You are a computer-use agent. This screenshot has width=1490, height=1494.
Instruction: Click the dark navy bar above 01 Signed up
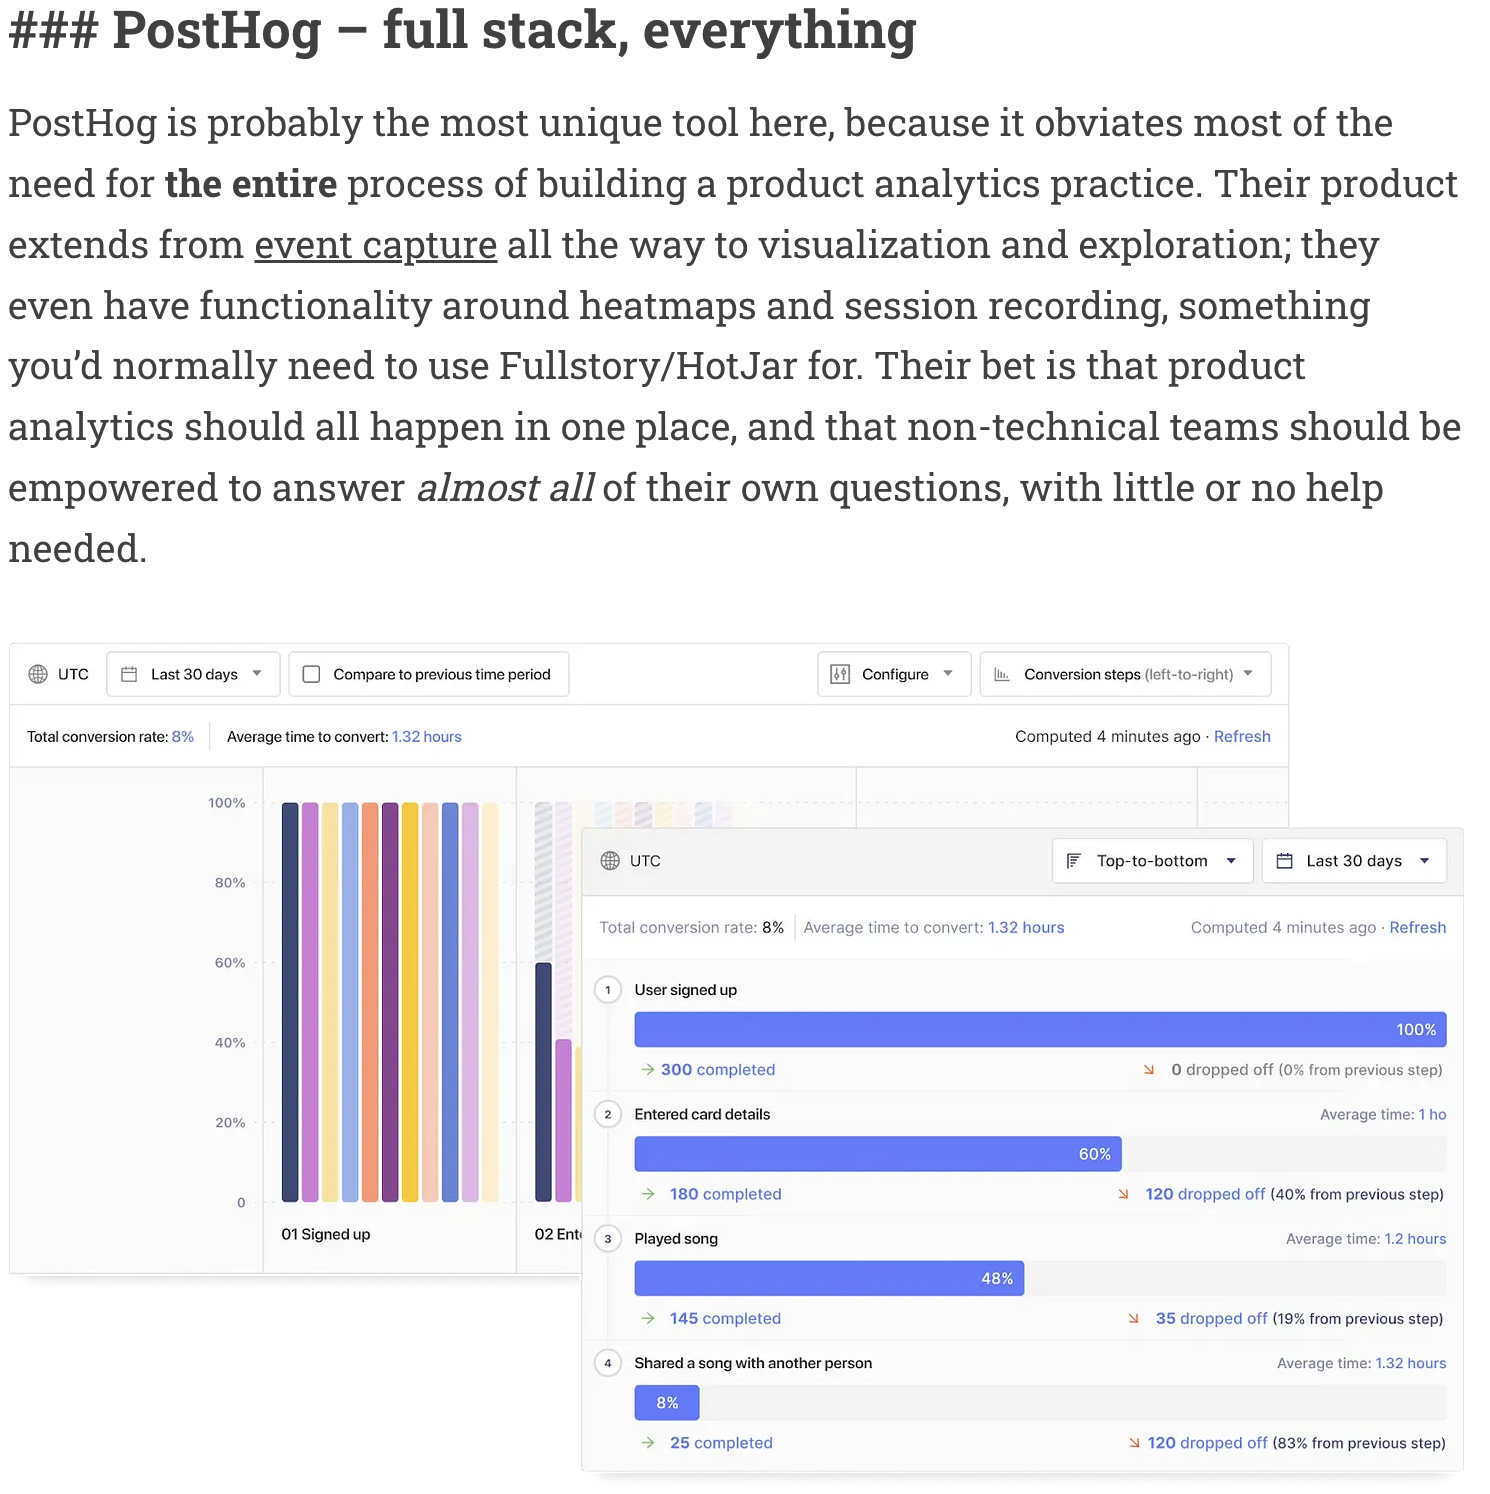(290, 1001)
